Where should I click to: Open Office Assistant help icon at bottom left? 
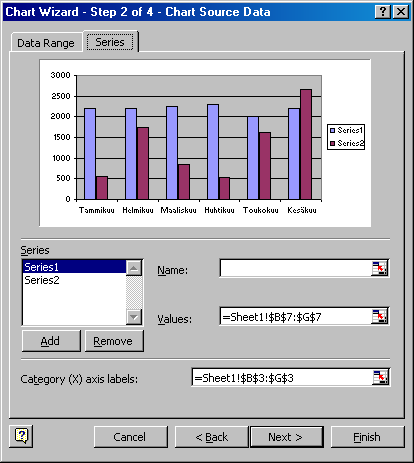tap(21, 436)
